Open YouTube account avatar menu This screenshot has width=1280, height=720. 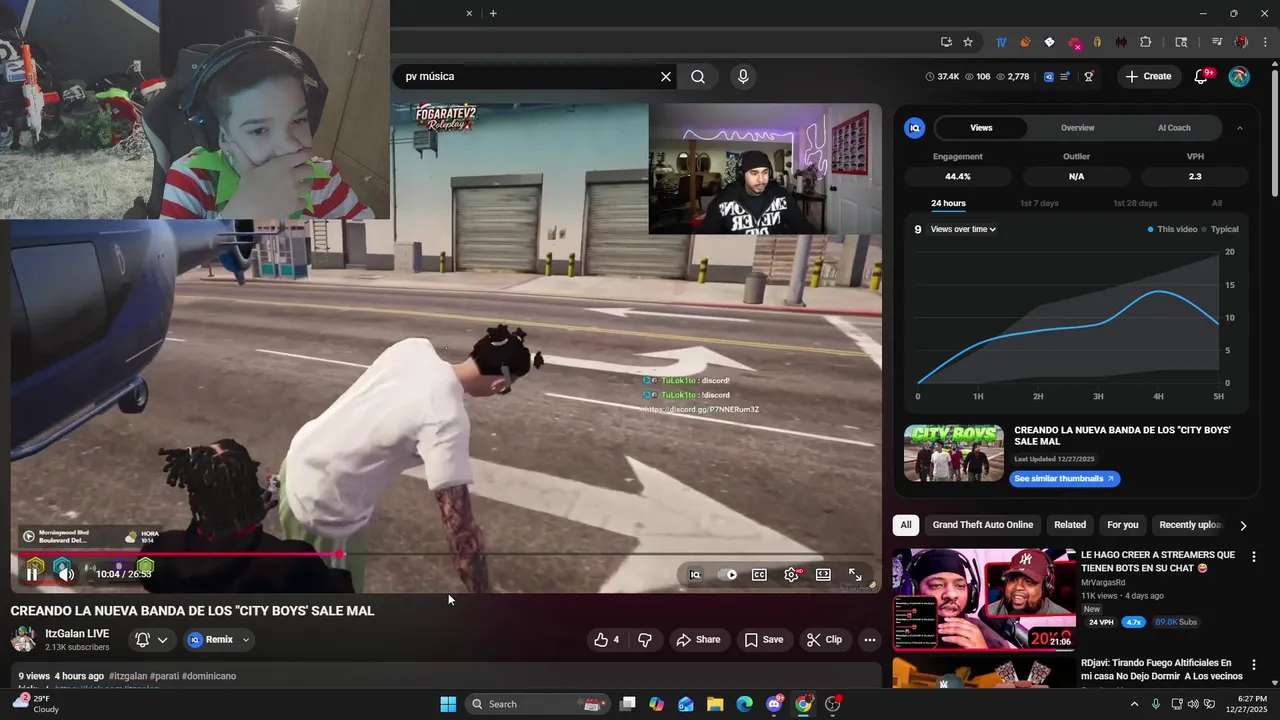[x=1239, y=76]
